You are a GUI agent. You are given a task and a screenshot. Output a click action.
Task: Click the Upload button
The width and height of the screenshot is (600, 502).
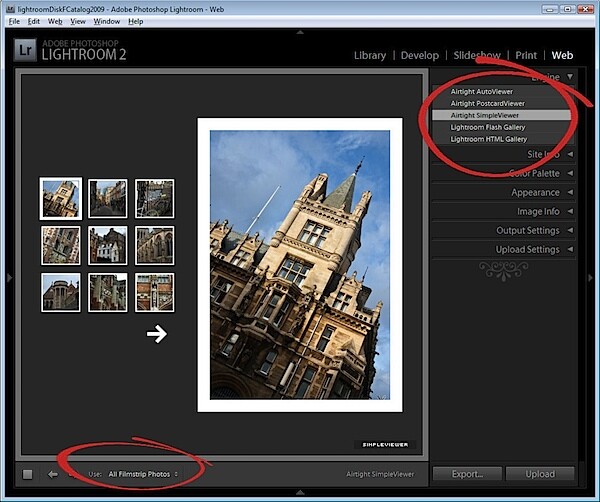pyautogui.click(x=540, y=474)
